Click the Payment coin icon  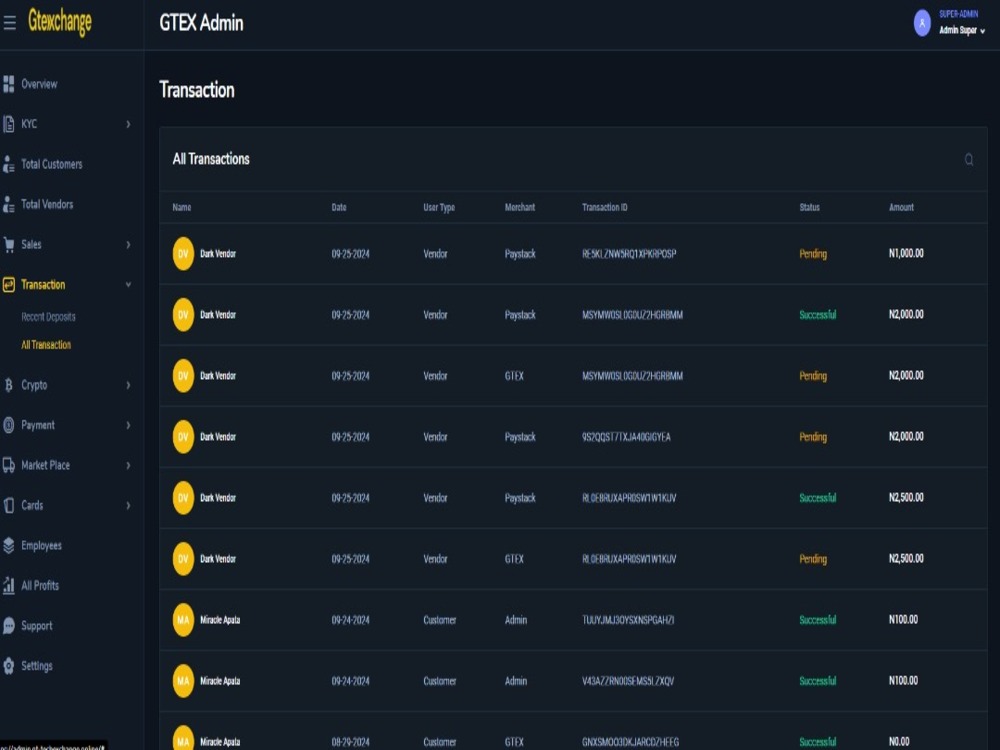pos(8,425)
